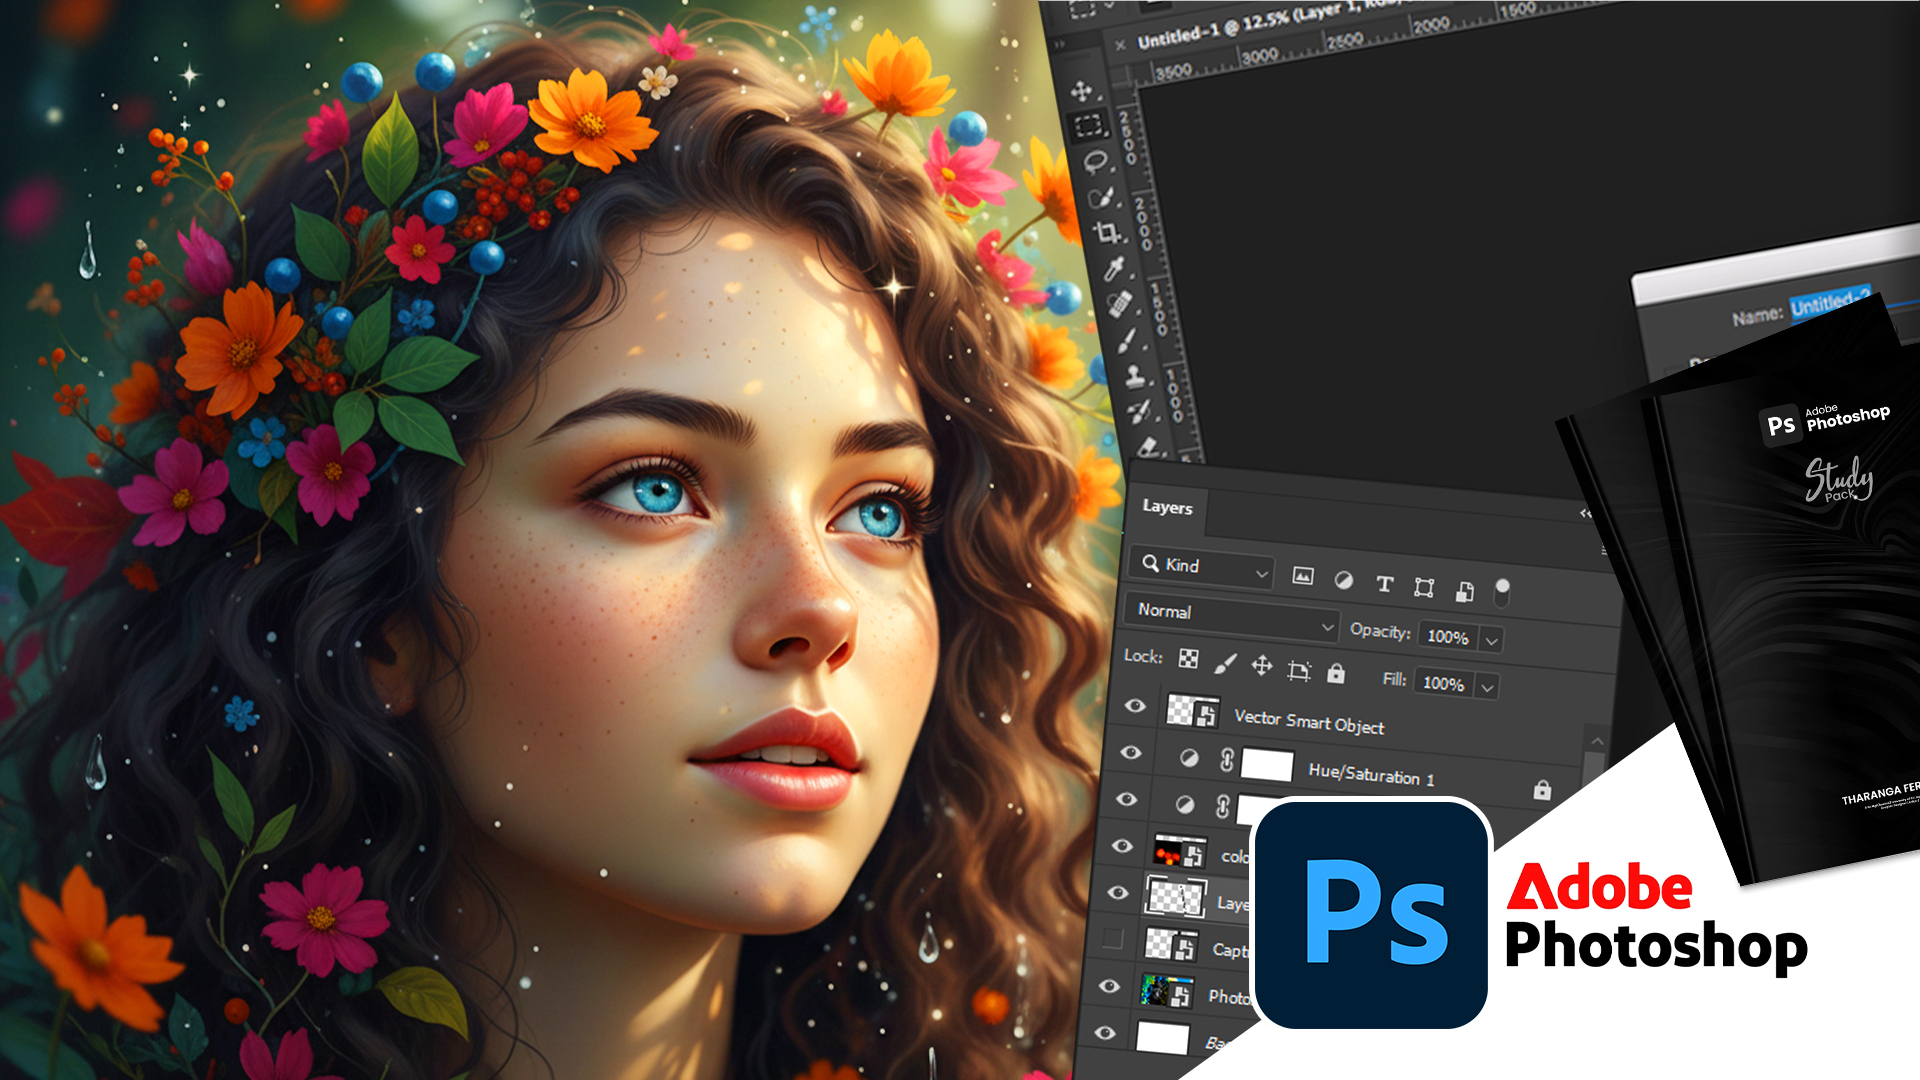
Task: Click Hue/Saturation 1 adjustment circle icon
Action: click(x=1189, y=758)
